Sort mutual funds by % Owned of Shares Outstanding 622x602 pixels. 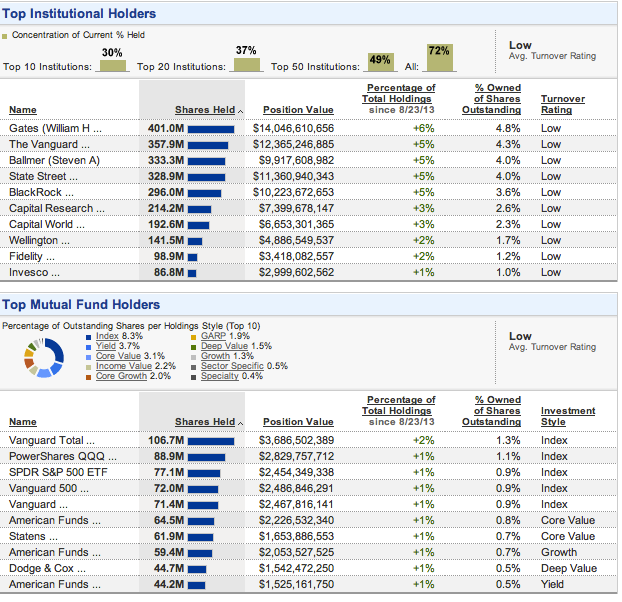tap(491, 411)
